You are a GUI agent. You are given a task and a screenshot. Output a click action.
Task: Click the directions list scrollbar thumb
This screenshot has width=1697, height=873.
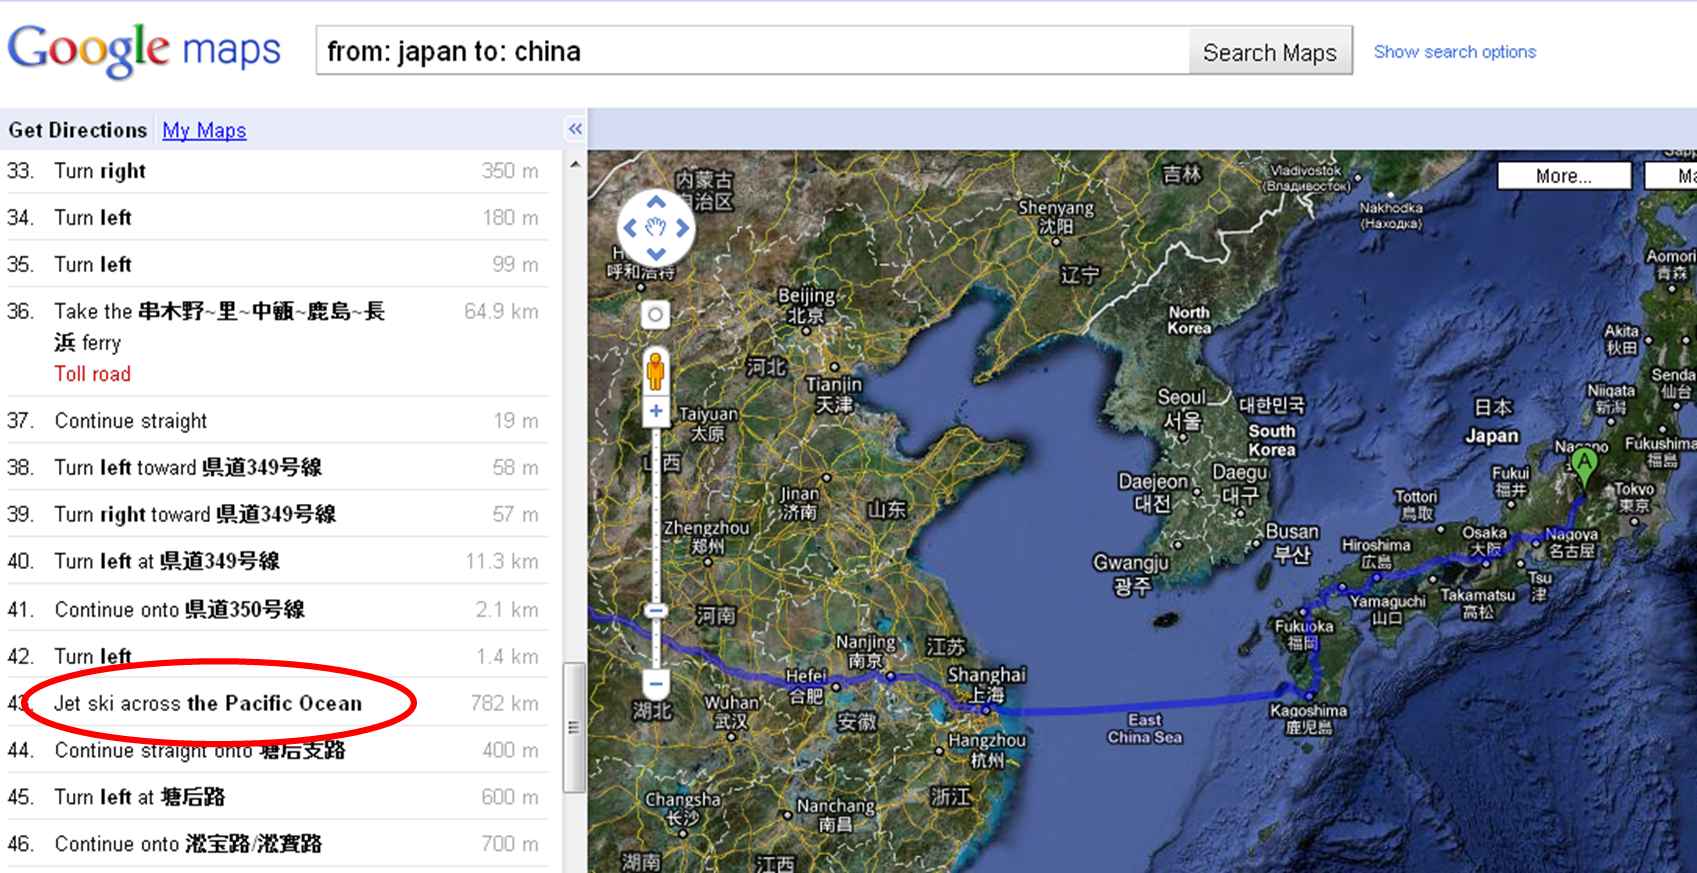pyautogui.click(x=574, y=727)
